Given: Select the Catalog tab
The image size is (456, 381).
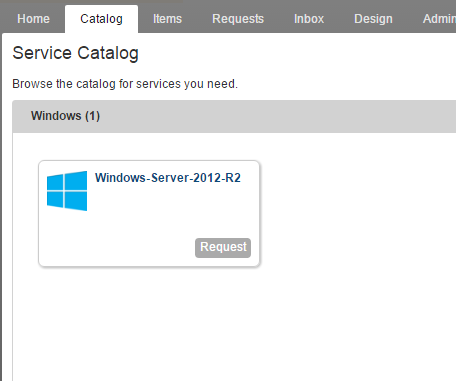Looking at the screenshot, I should (101, 19).
